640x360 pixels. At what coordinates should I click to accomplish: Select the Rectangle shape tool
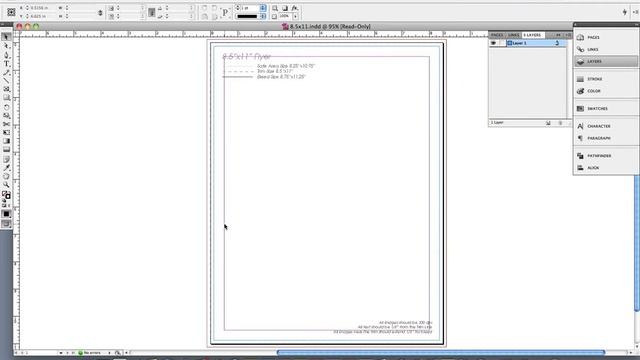click(x=6, y=98)
